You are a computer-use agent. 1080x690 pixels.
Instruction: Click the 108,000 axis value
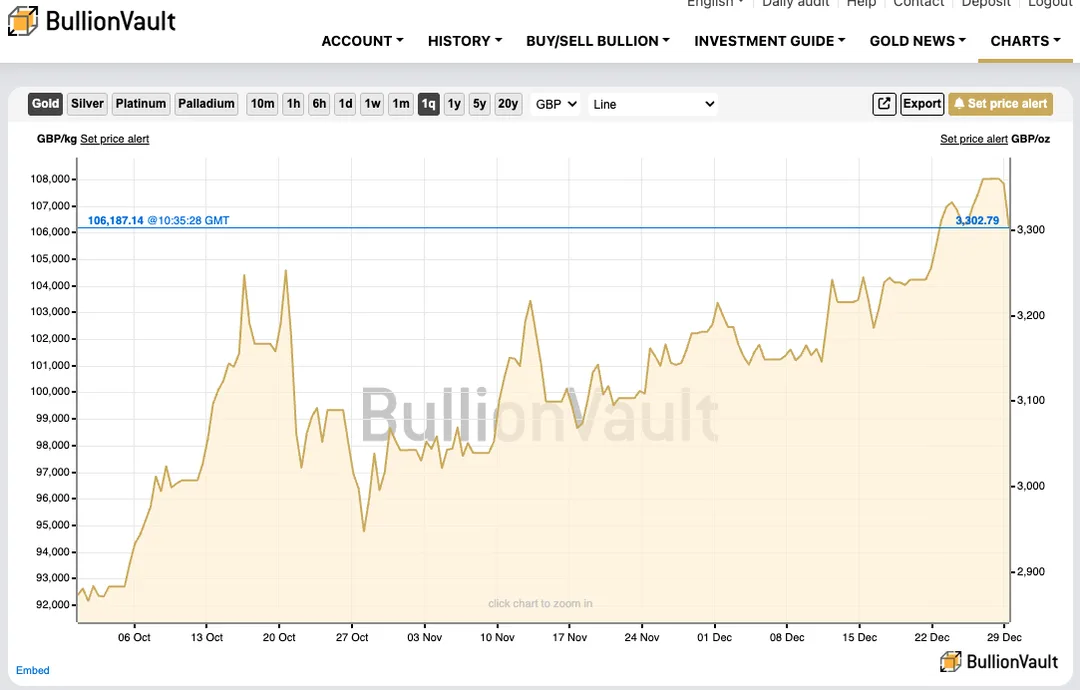coord(50,179)
